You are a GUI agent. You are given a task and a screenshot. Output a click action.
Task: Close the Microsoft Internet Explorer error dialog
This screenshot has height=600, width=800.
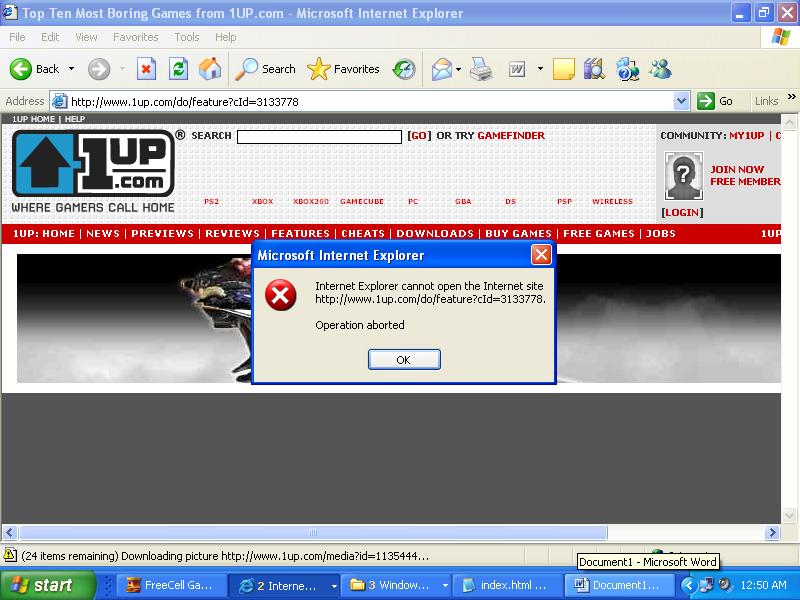coord(541,255)
